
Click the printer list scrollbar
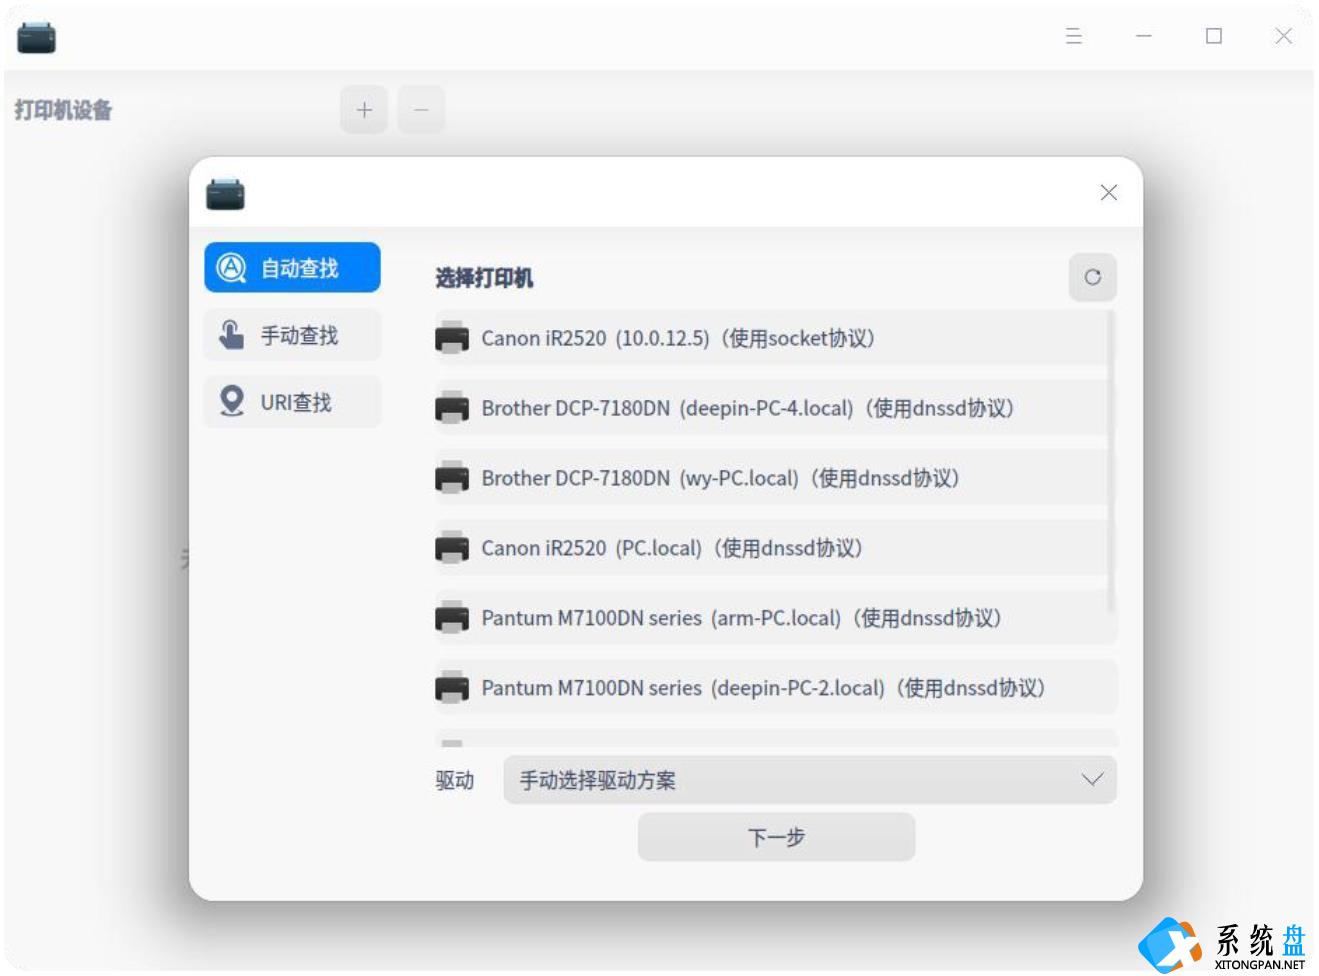pos(1111,461)
